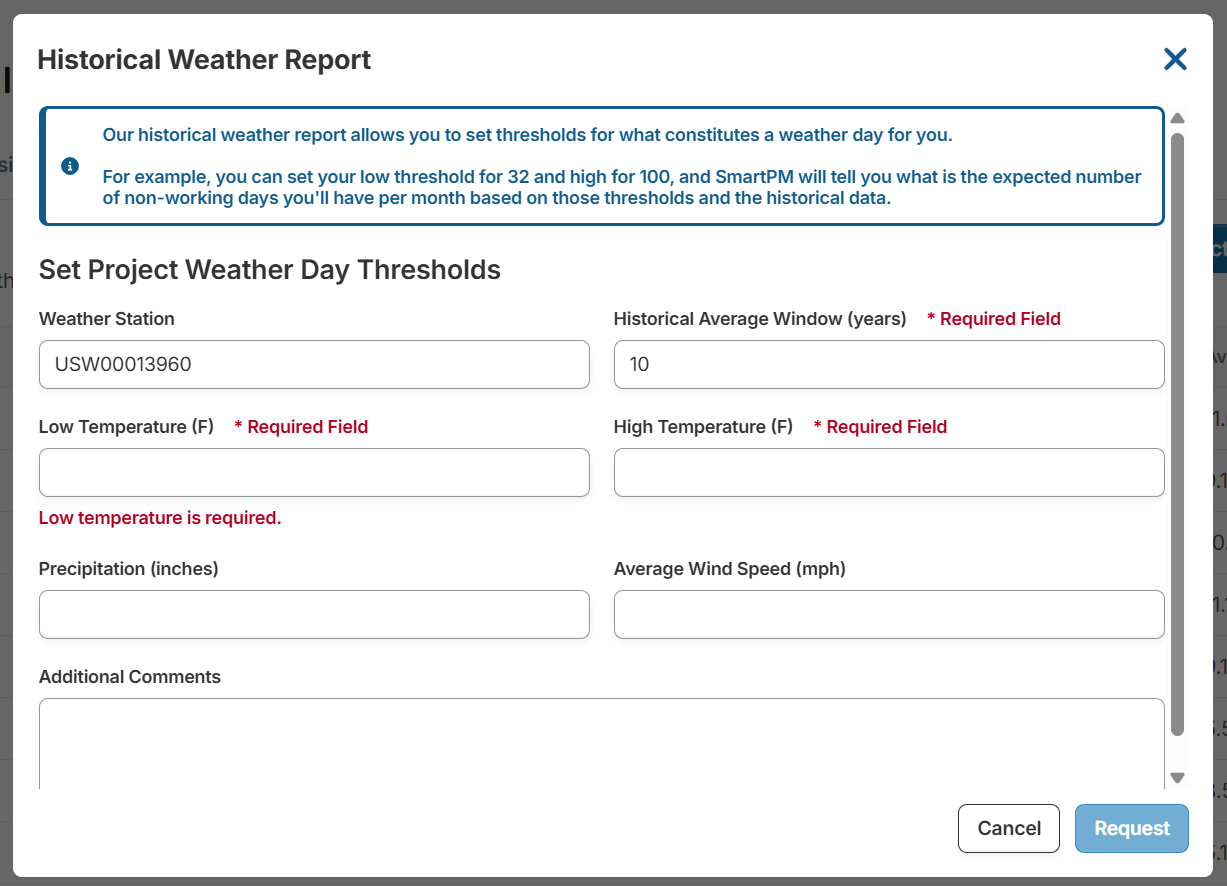The height and width of the screenshot is (886, 1227).
Task: Click the info icon in the banner
Action: (x=70, y=166)
